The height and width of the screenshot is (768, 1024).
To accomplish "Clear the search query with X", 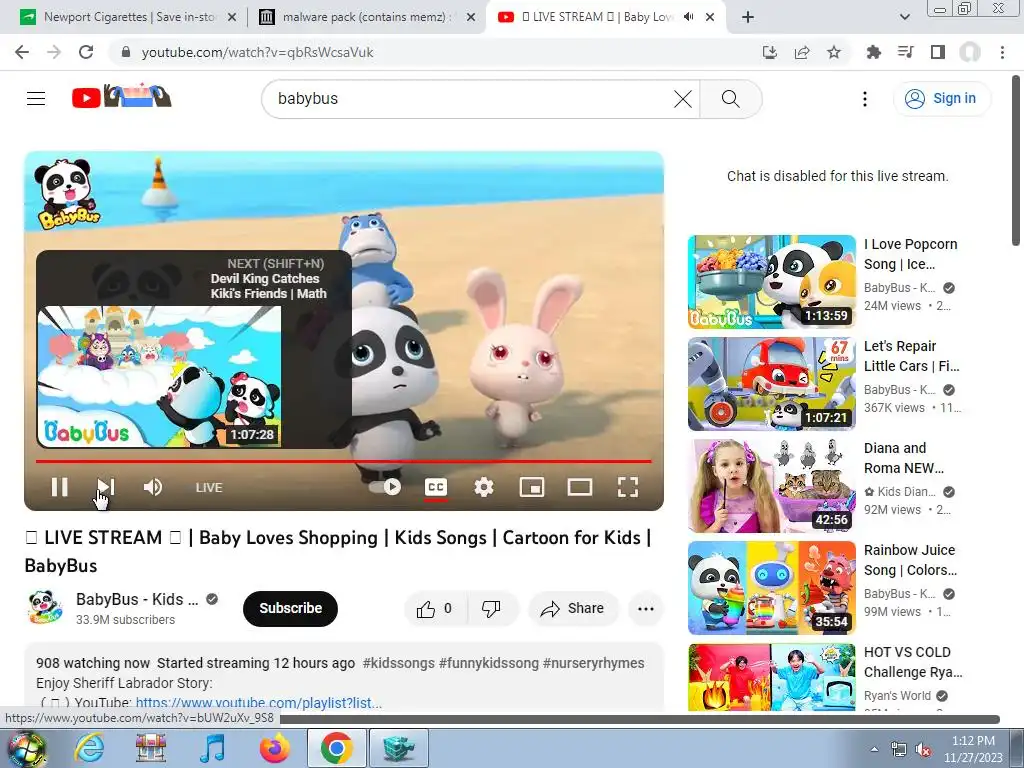I will (683, 99).
